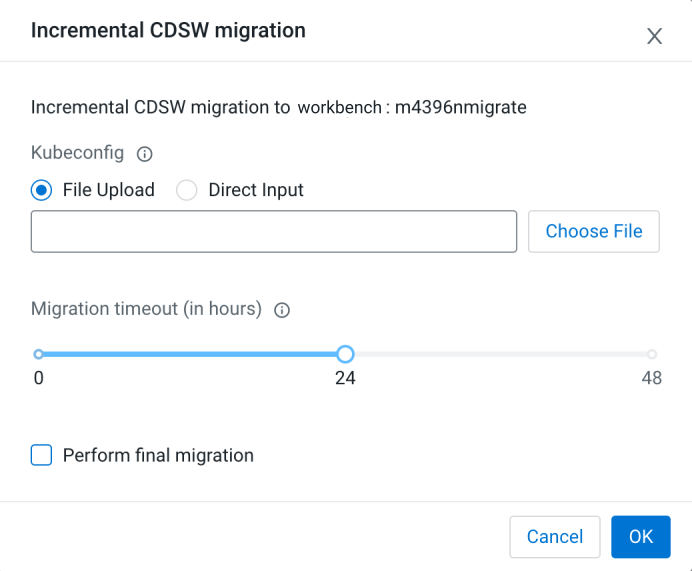Click the Perform final migration label text
This screenshot has height=571, width=692.
tap(158, 456)
